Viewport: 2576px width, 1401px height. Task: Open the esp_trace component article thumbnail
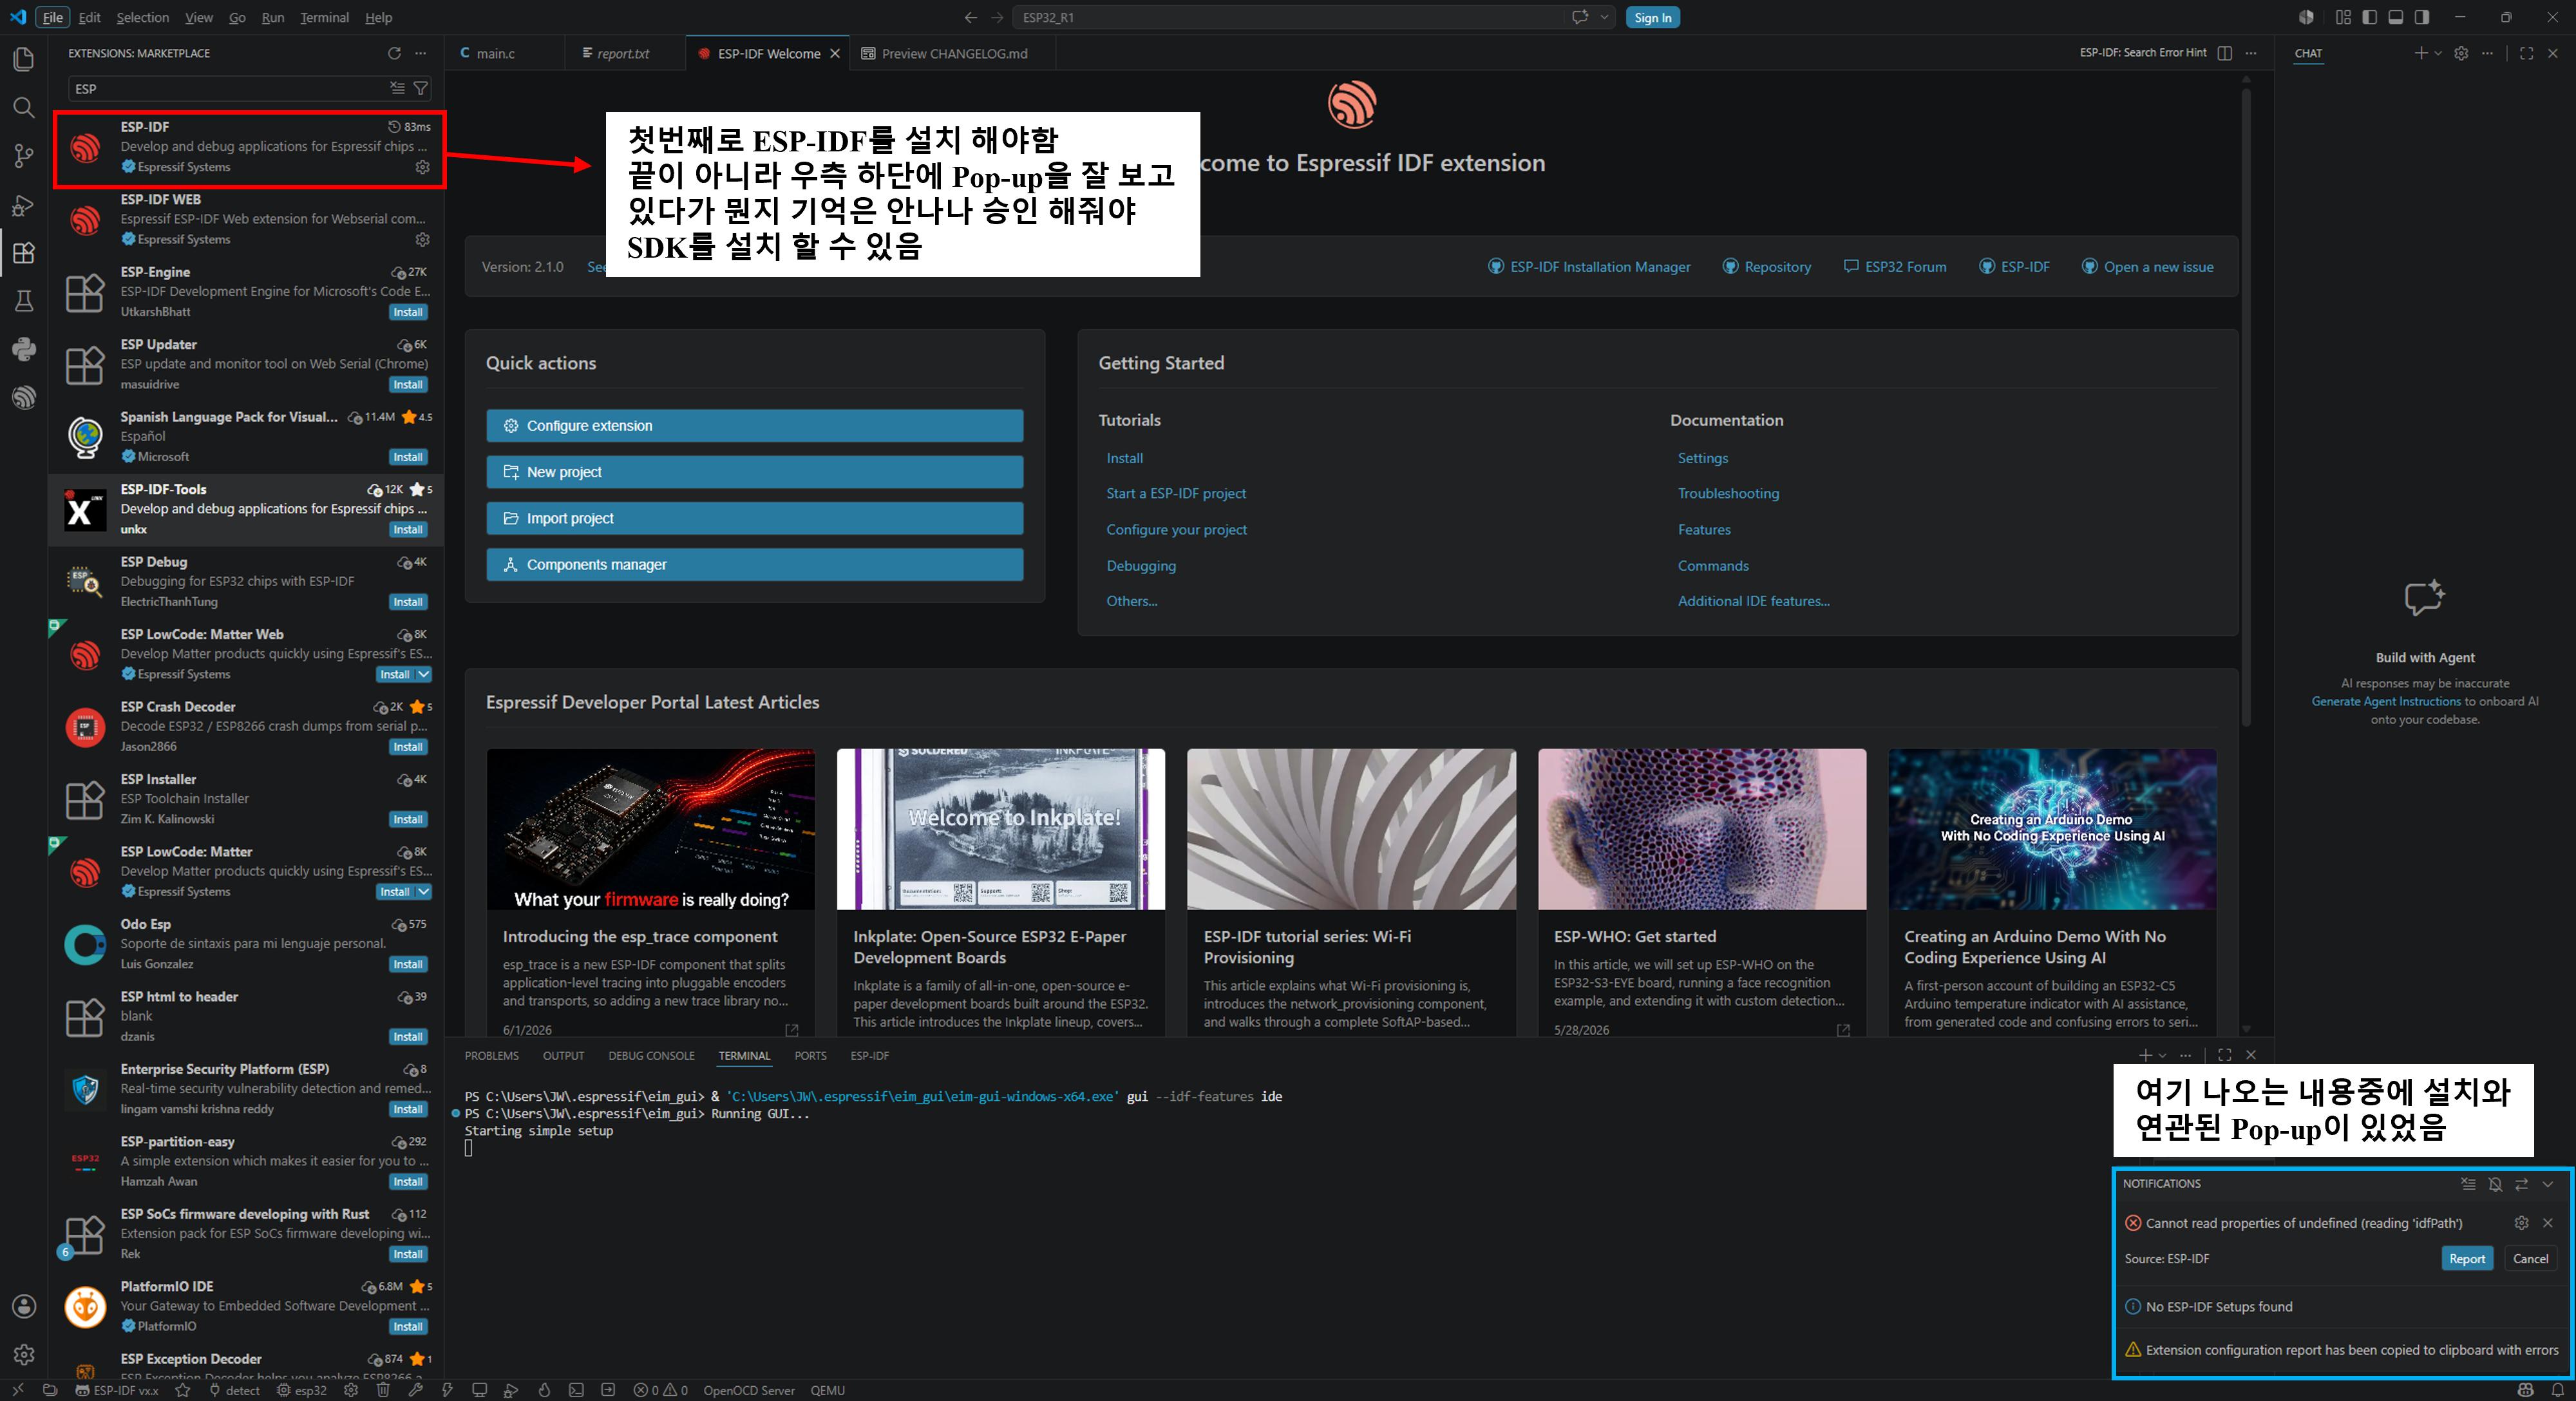651,830
